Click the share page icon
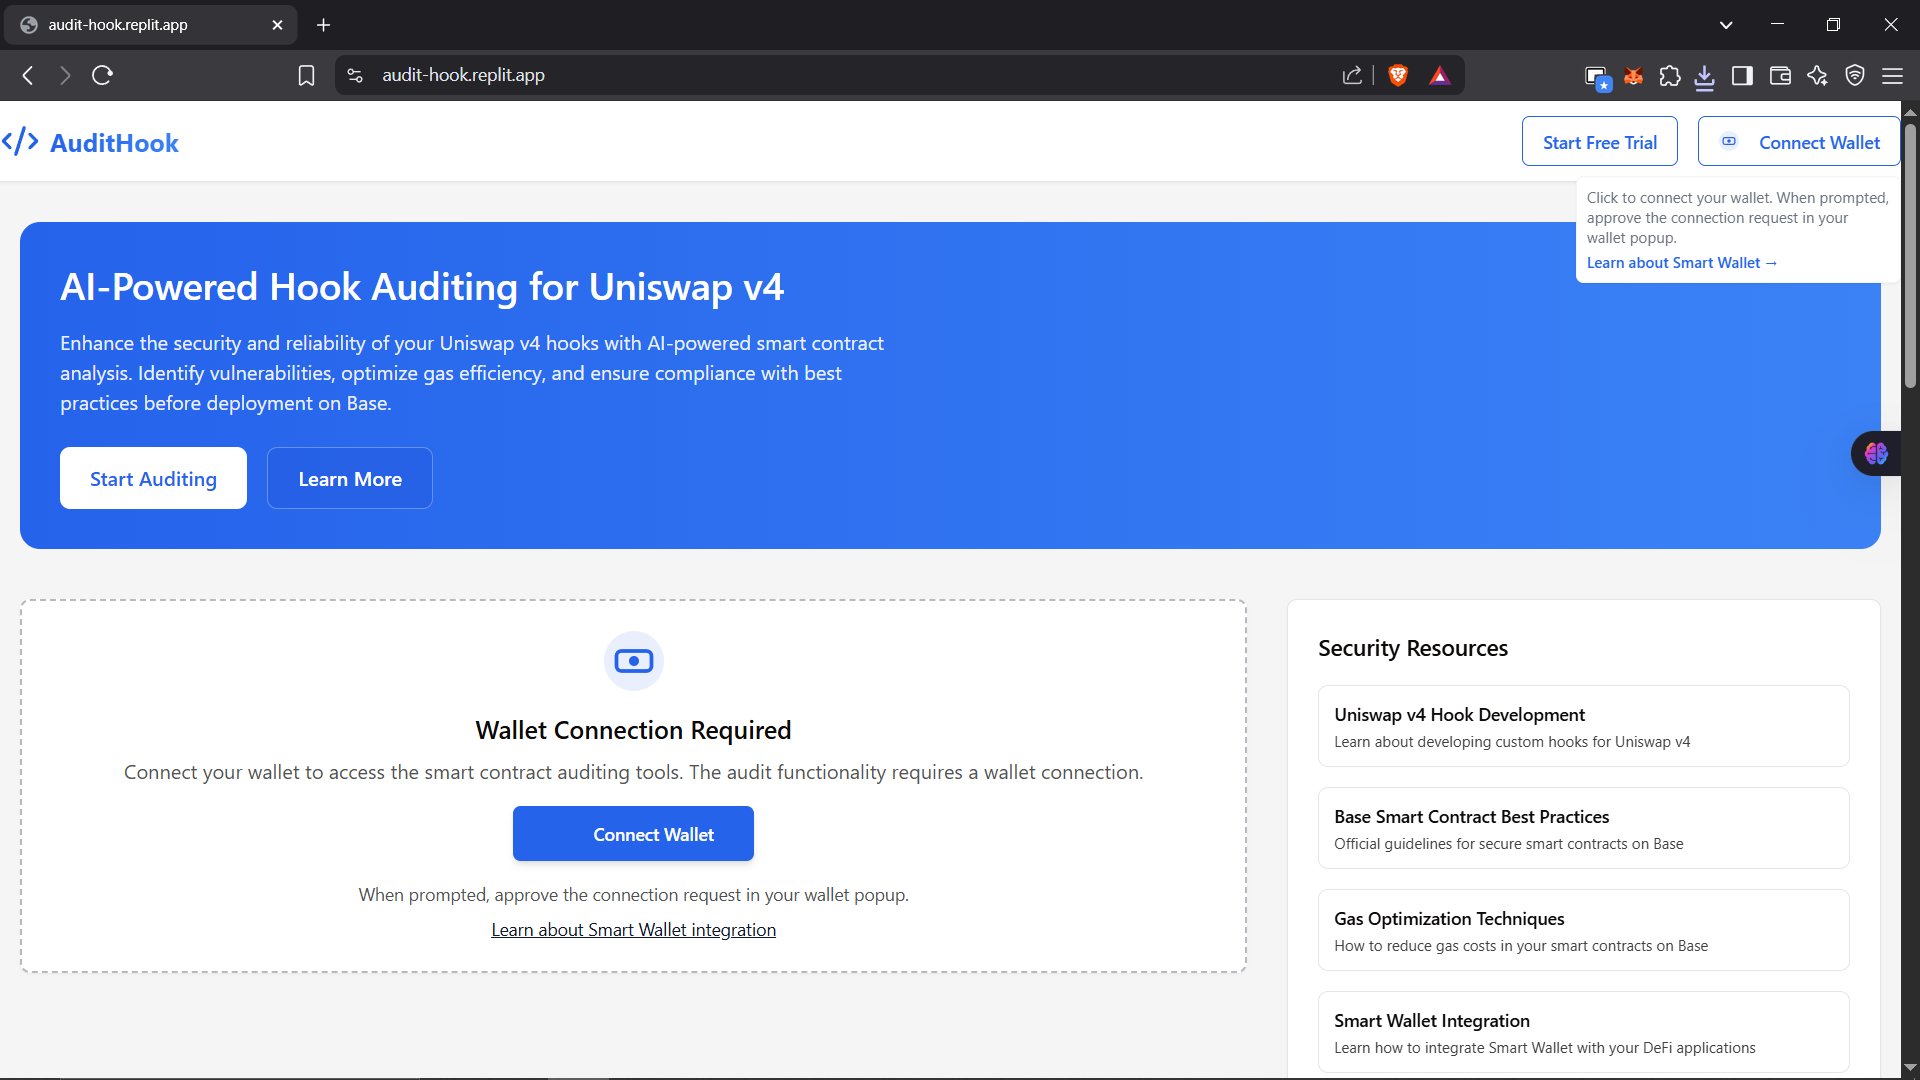 click(1352, 75)
